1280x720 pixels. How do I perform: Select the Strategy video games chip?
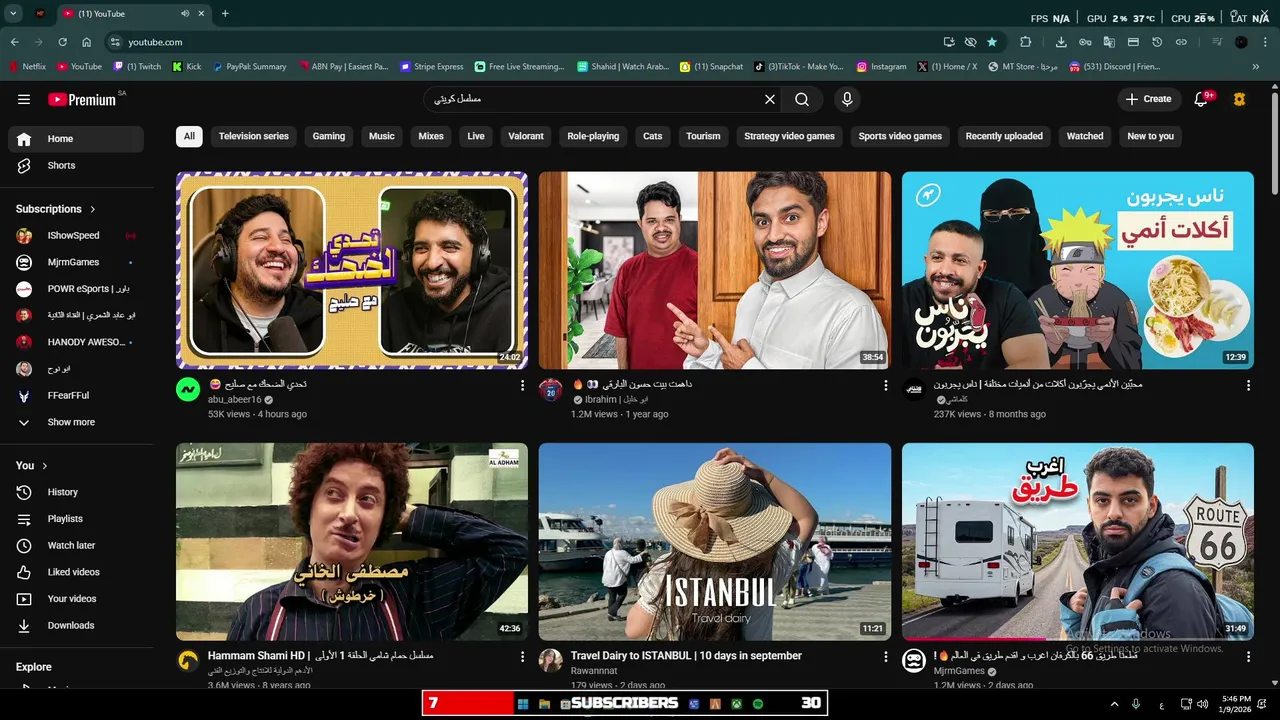(x=789, y=136)
